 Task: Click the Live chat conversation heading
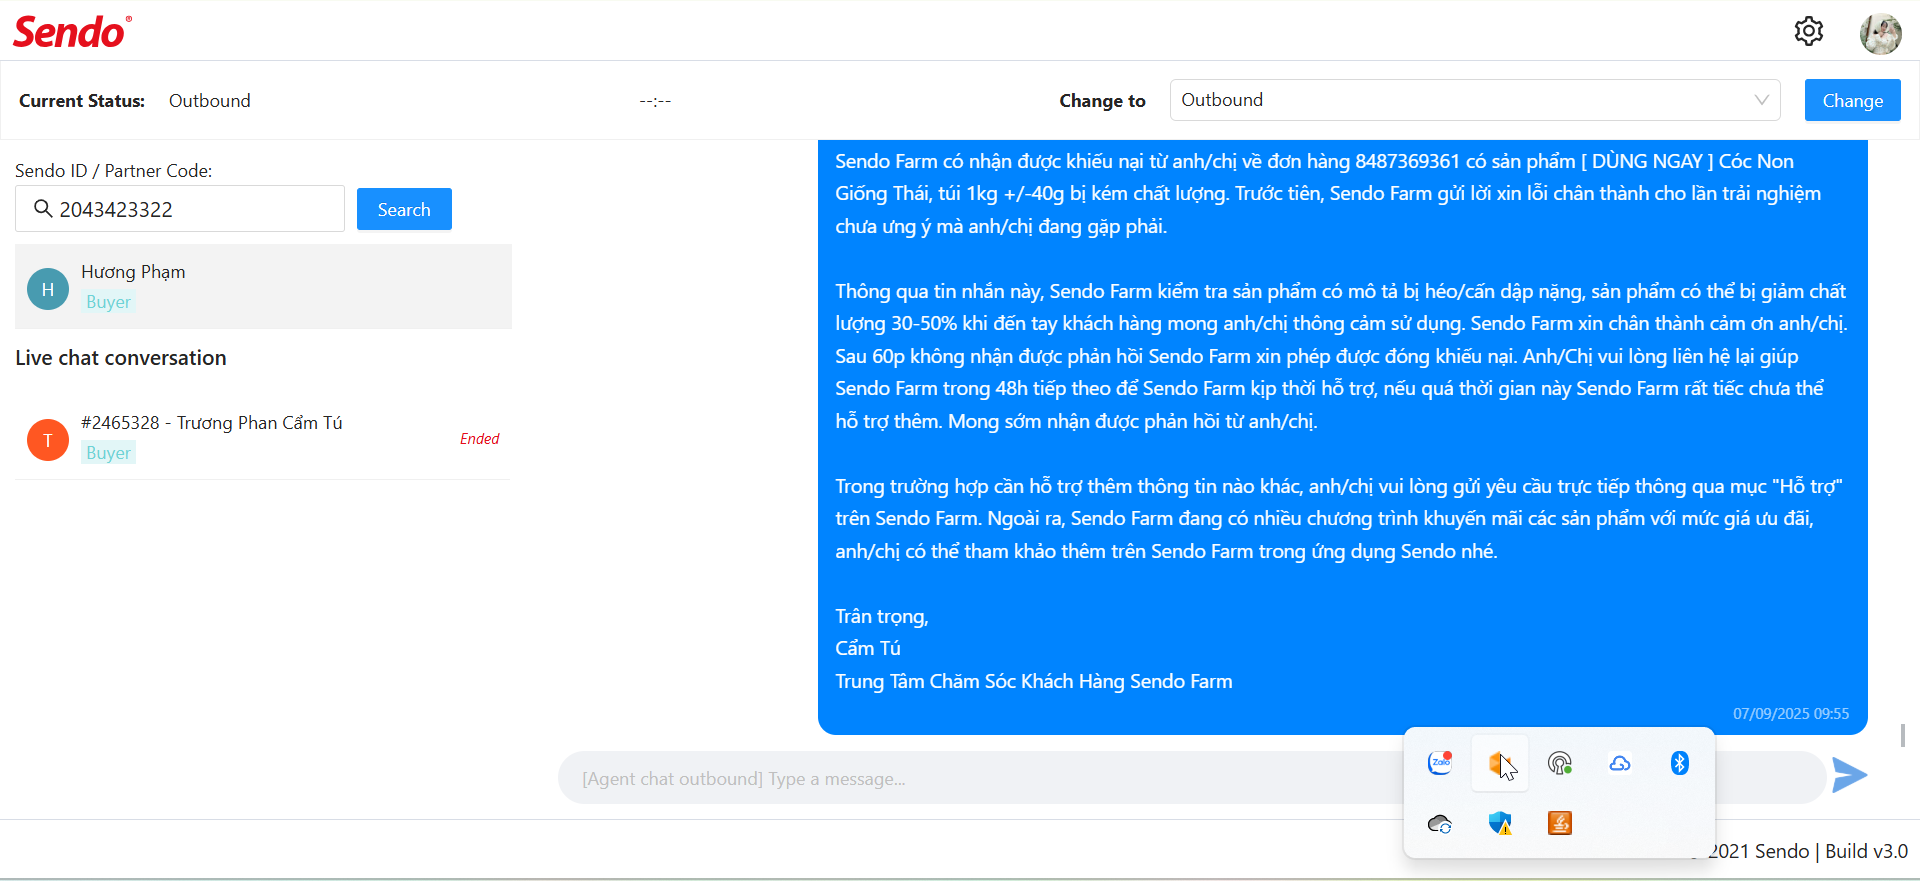tap(121, 358)
